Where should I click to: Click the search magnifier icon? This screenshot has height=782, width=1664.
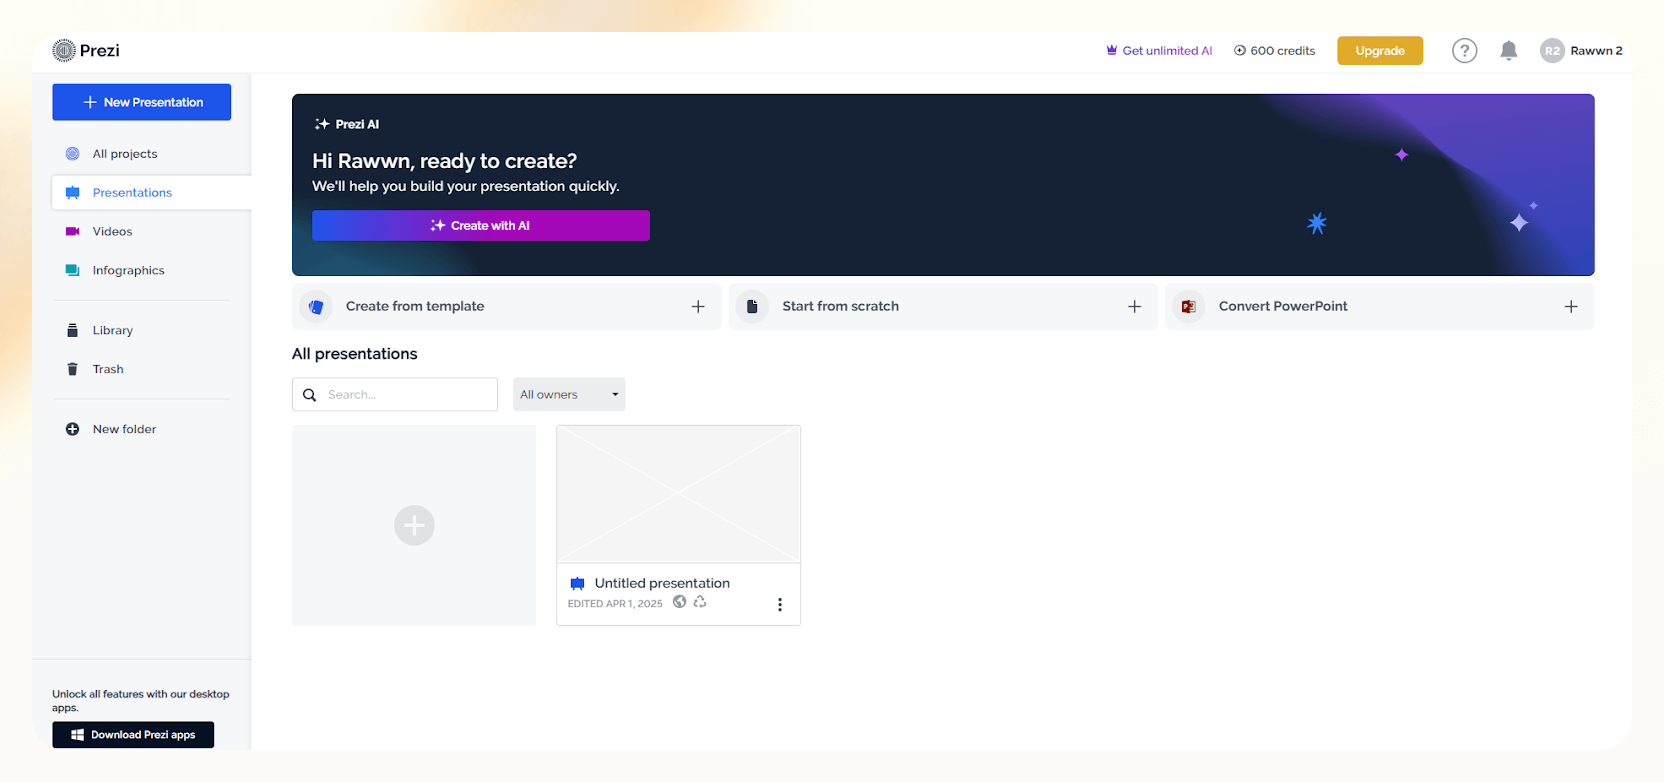(x=310, y=395)
